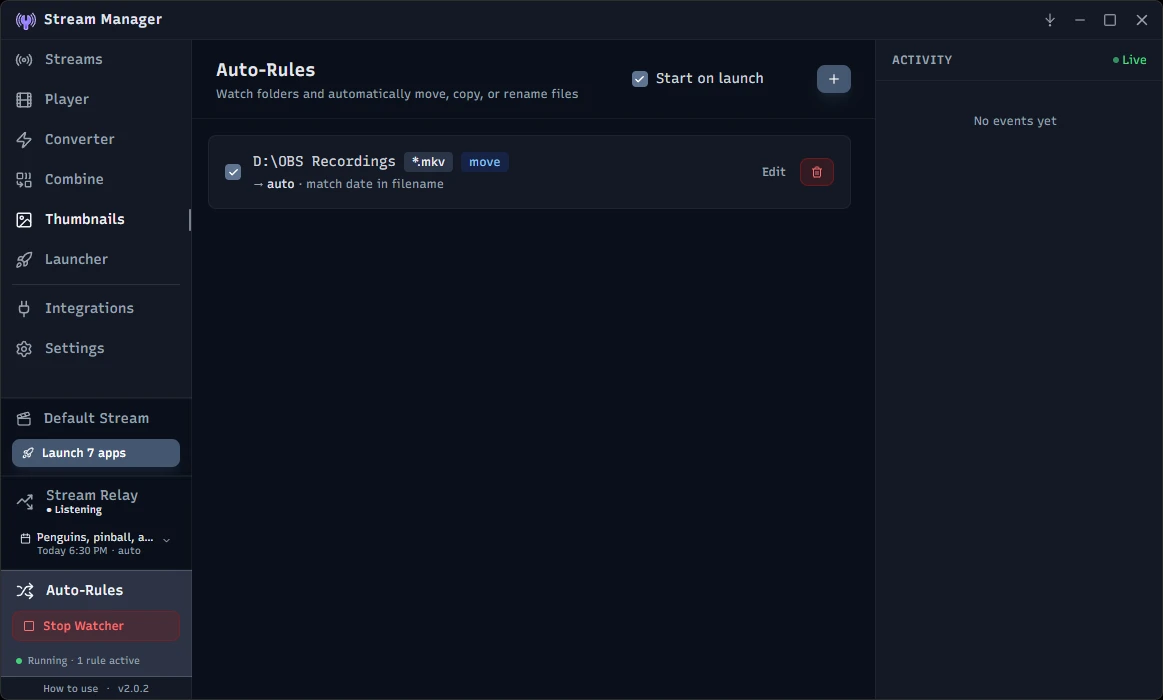The height and width of the screenshot is (700, 1163).
Task: Click the move action tag
Action: pyautogui.click(x=484, y=162)
